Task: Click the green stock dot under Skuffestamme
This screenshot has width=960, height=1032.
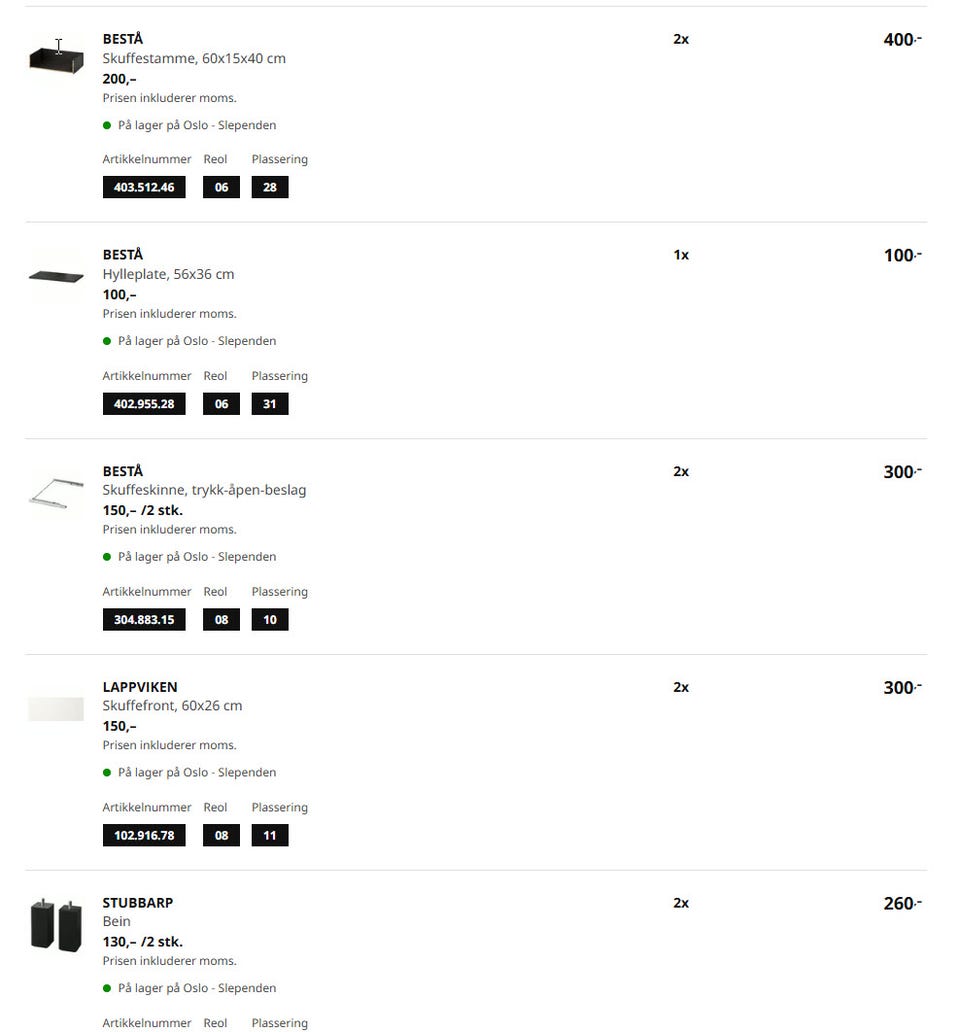Action: coord(107,125)
